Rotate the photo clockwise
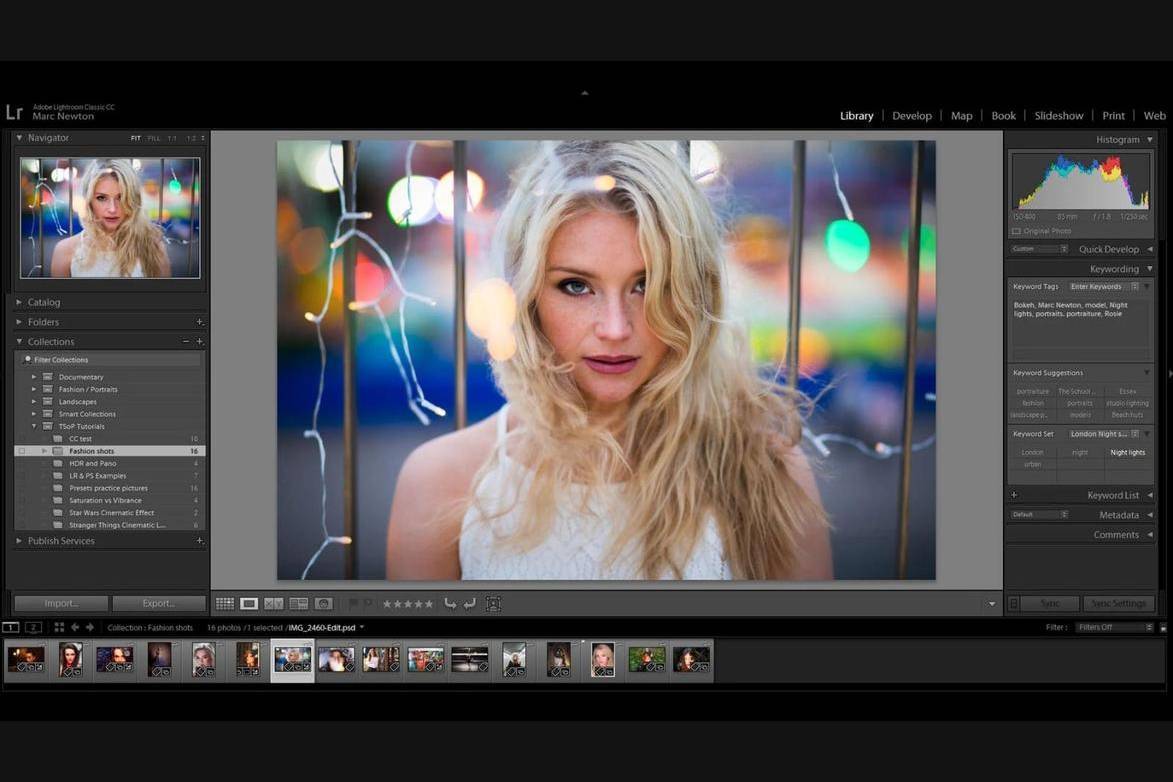The image size is (1173, 782). (x=470, y=603)
